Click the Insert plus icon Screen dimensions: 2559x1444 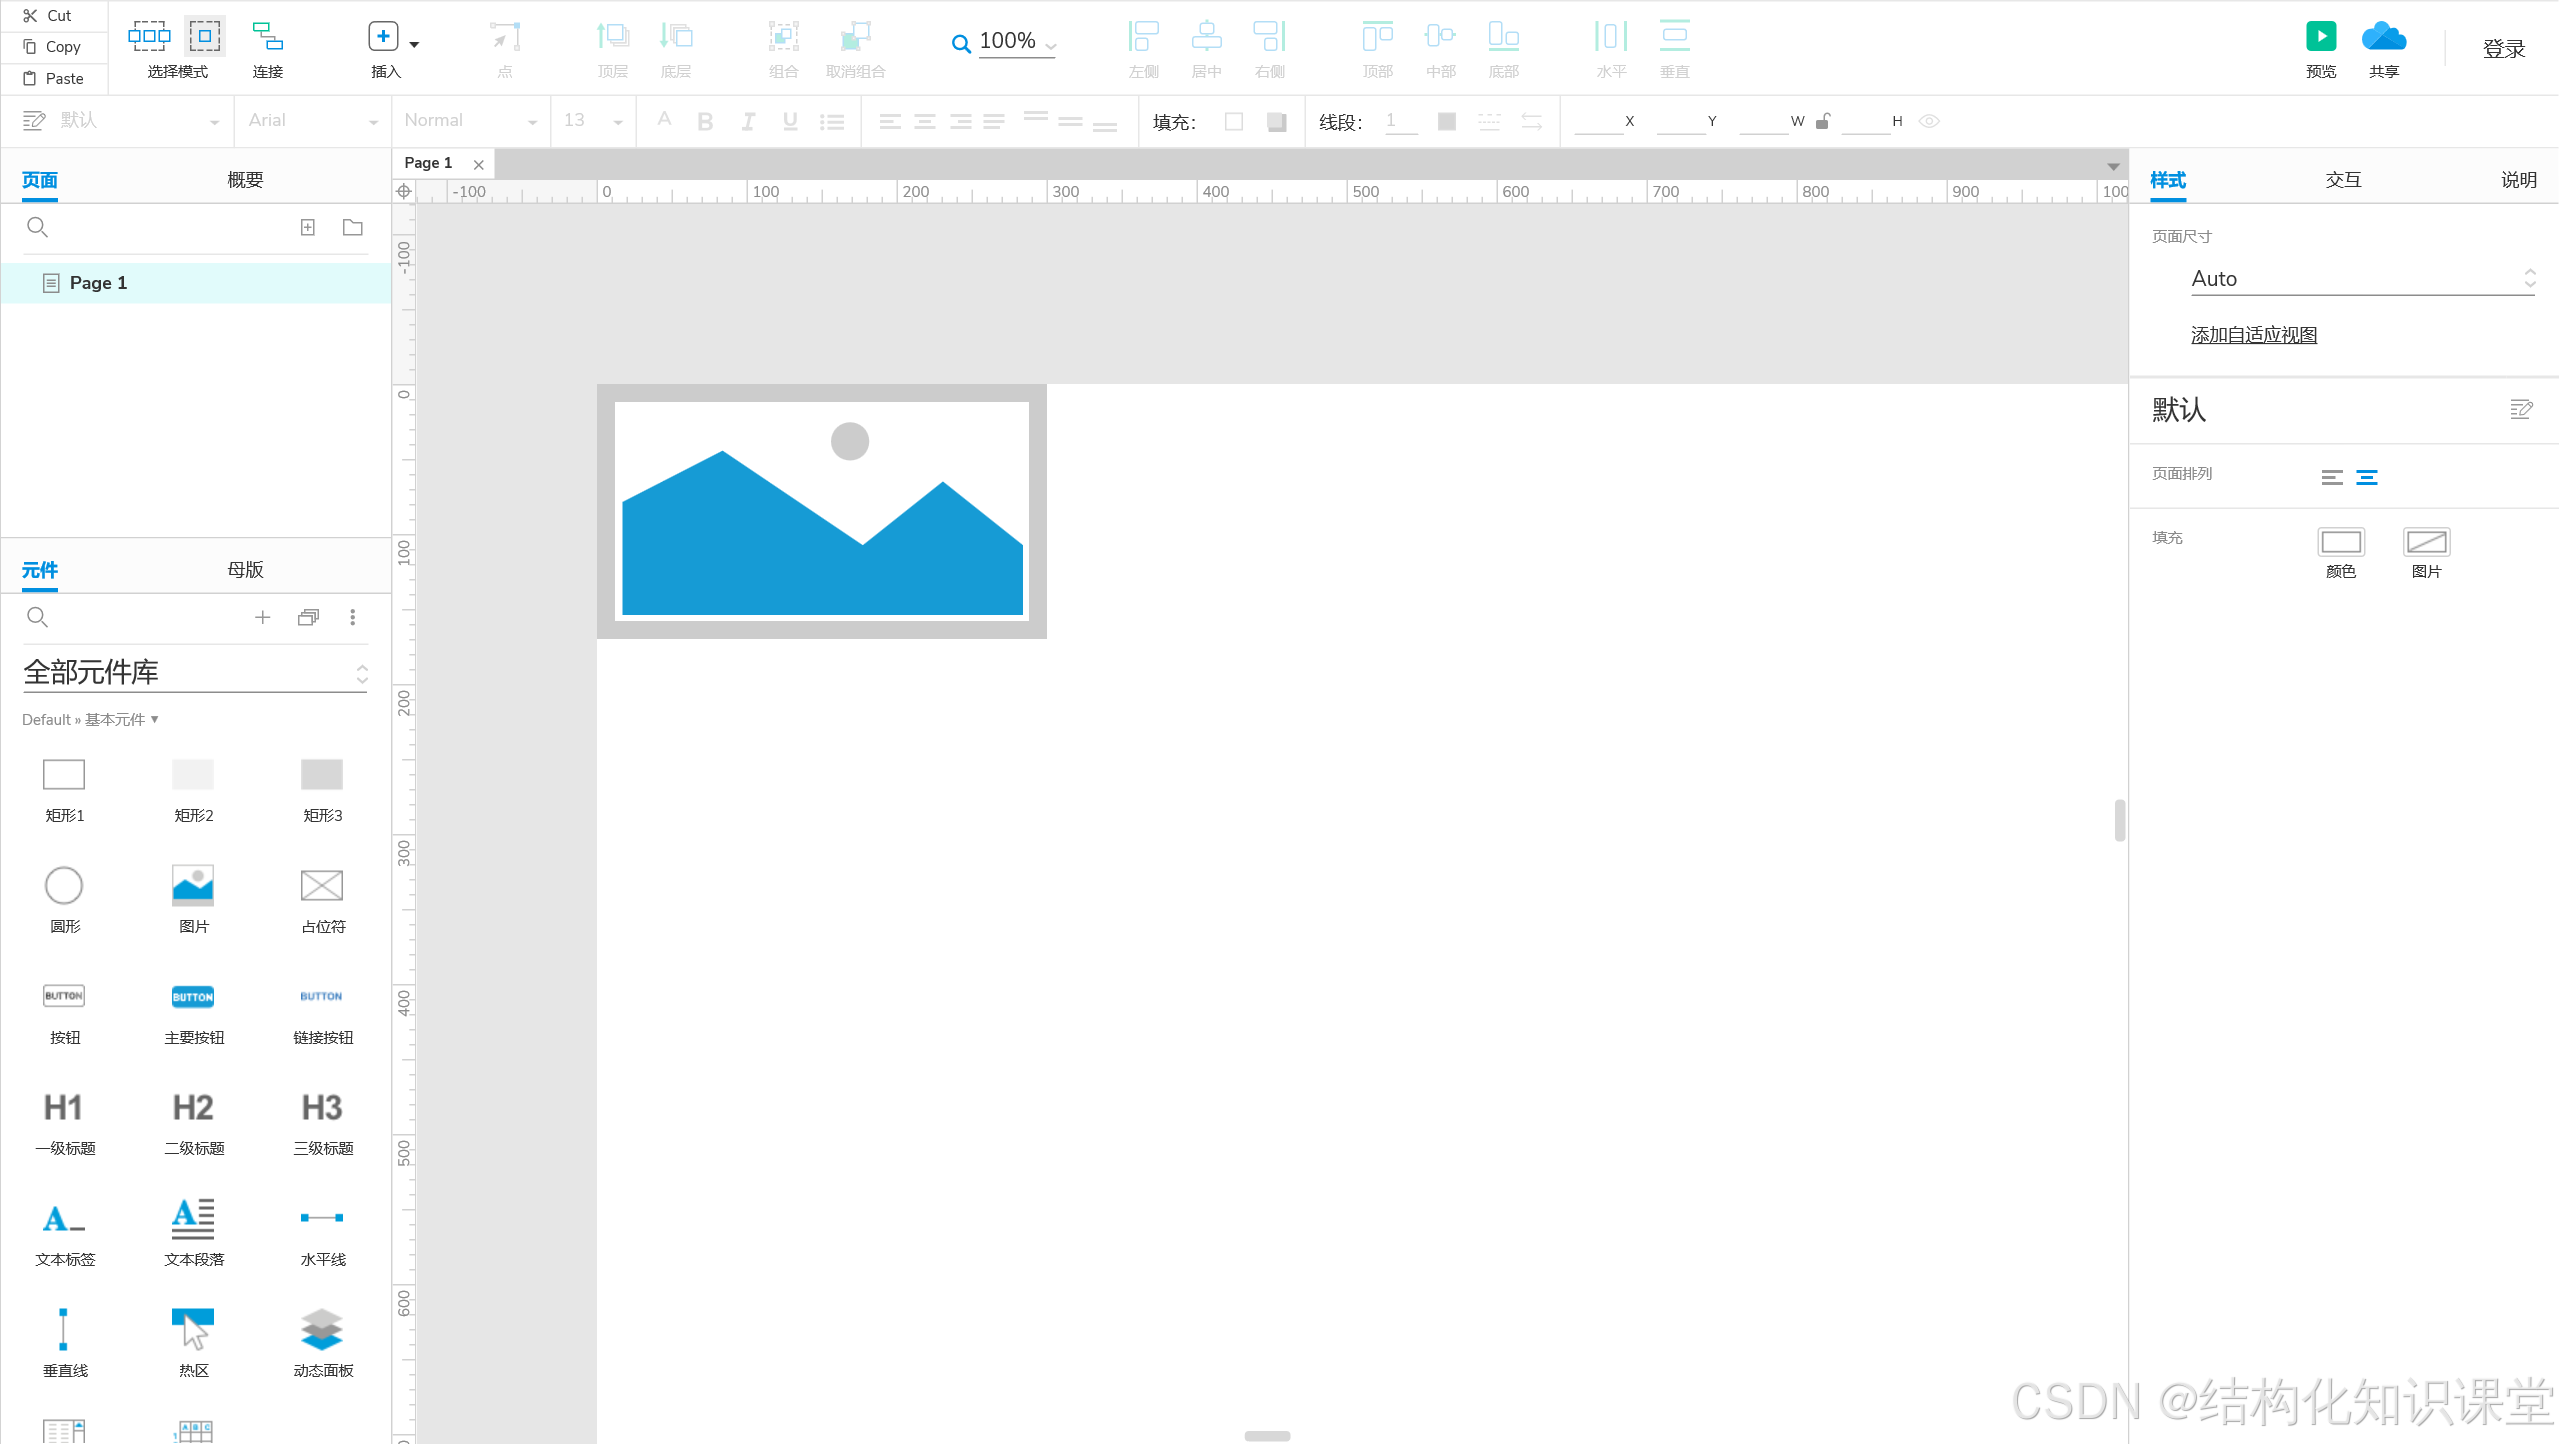(383, 37)
